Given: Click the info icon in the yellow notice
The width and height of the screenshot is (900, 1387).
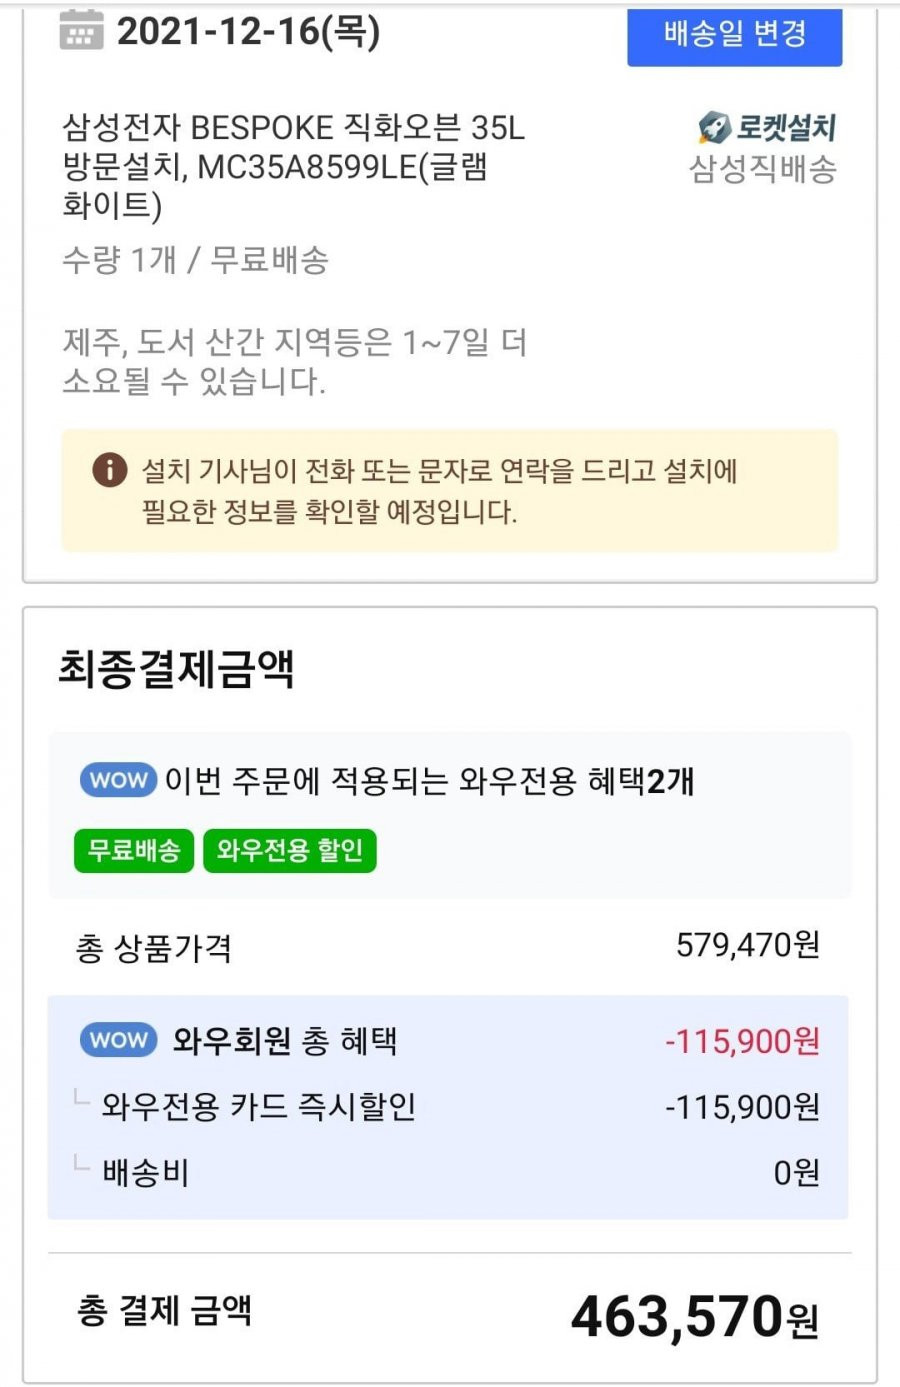Looking at the screenshot, I should tap(110, 469).
